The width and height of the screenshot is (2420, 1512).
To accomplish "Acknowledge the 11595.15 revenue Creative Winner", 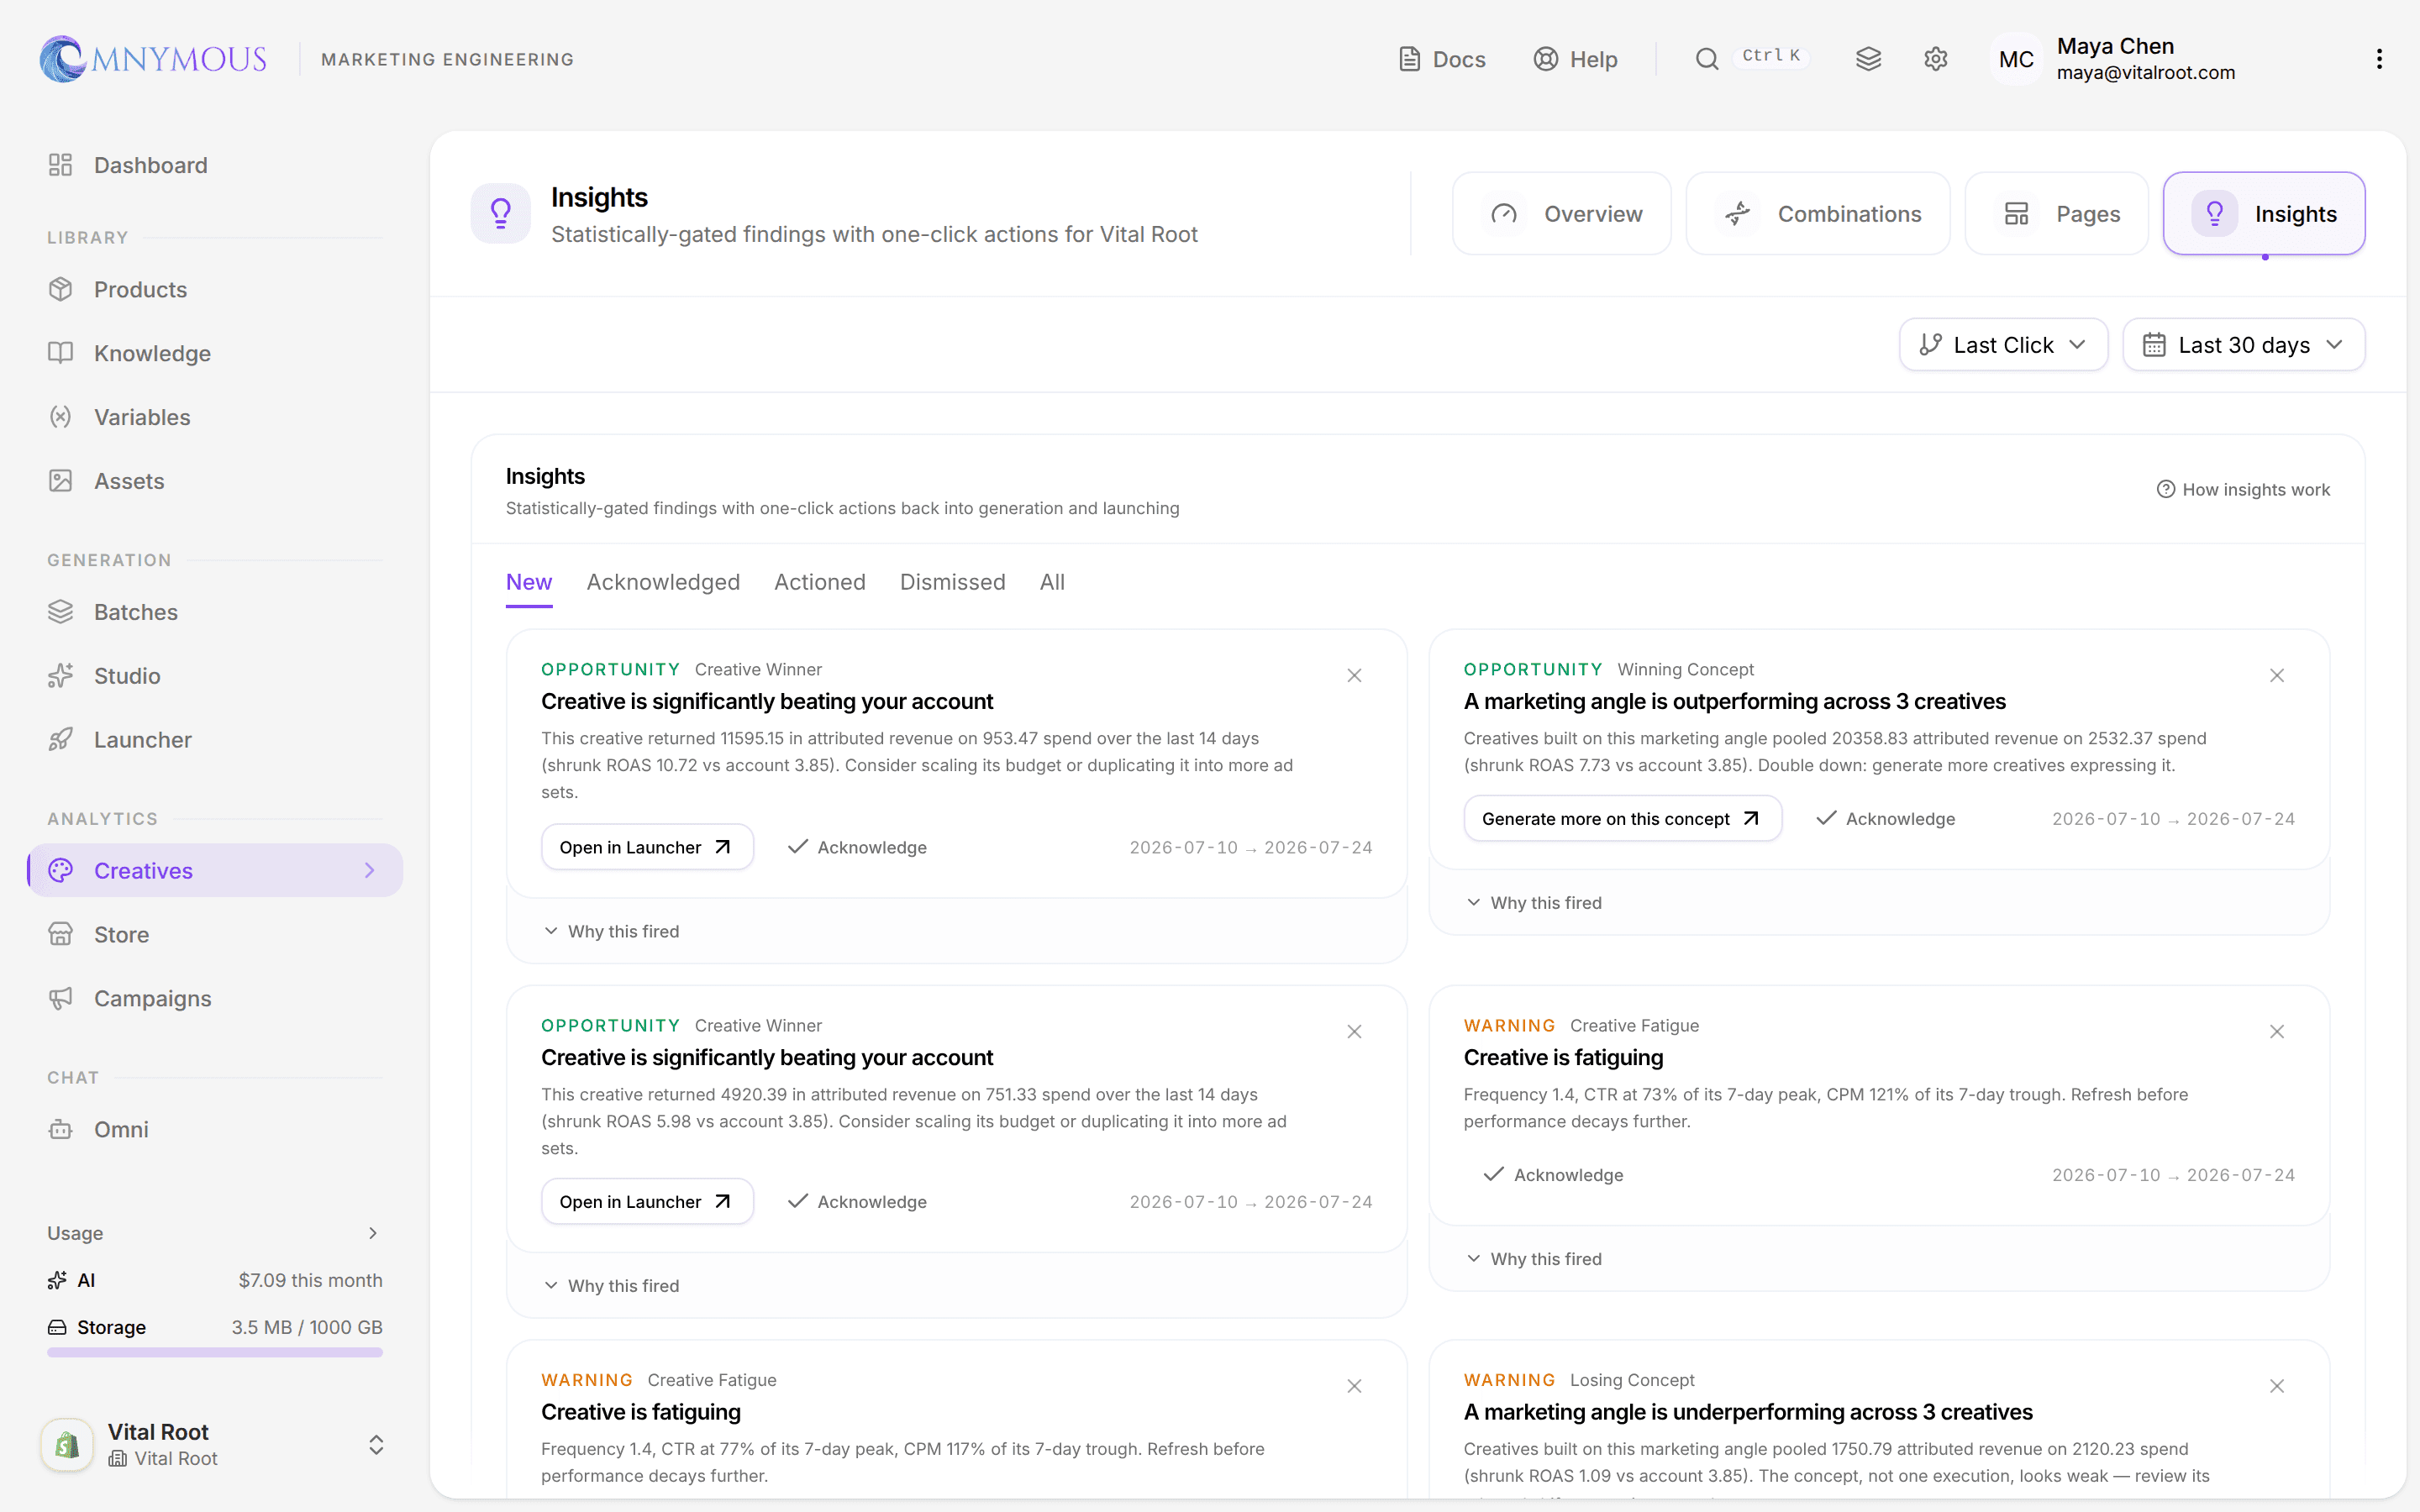I will [857, 847].
